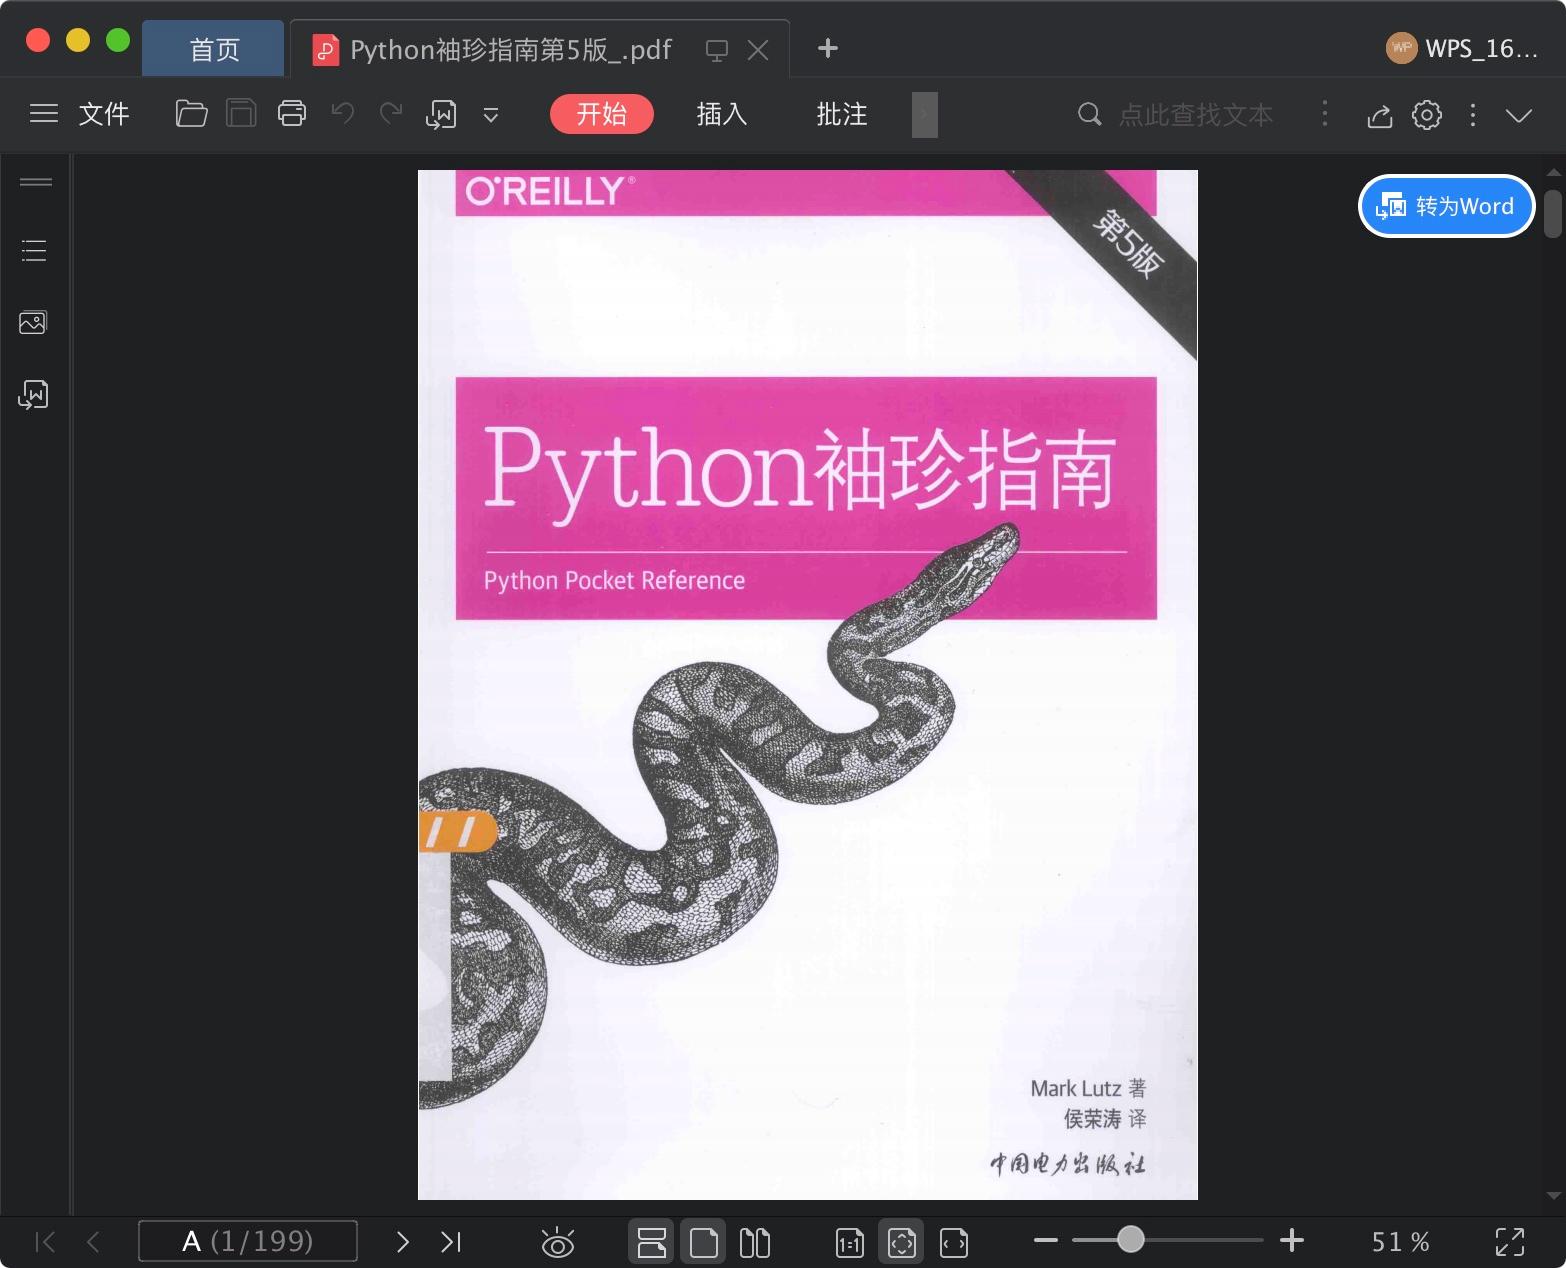Click the 51 % zoom value
1566x1268 pixels.
pos(1400,1242)
